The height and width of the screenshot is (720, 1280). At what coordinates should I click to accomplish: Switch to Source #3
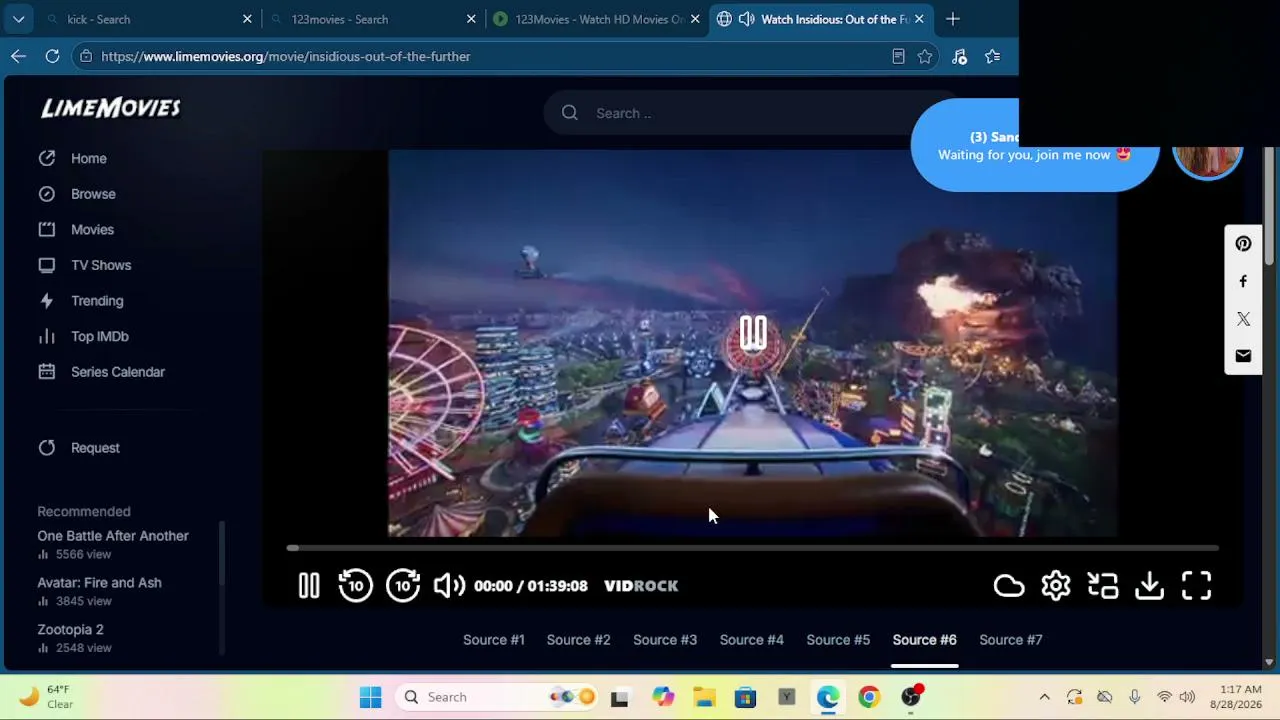665,640
